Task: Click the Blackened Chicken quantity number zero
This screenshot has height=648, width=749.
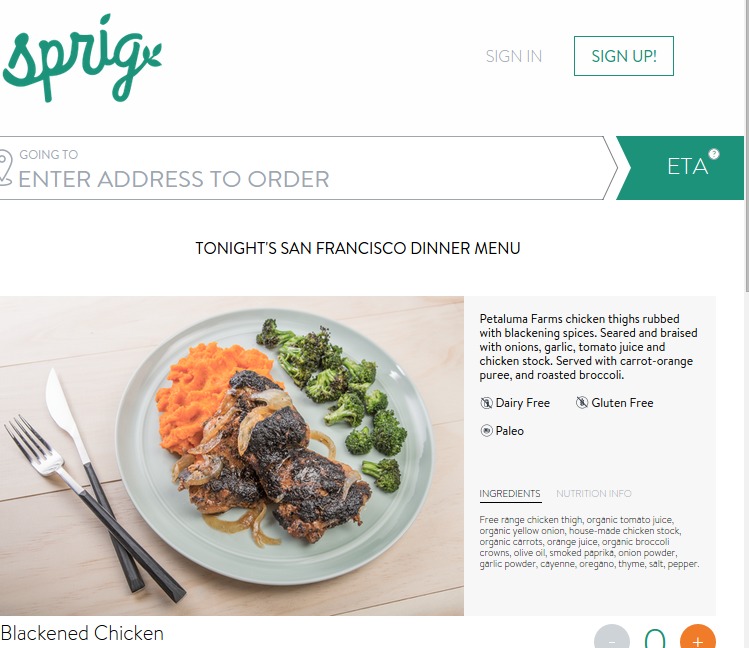Action: [x=655, y=638]
